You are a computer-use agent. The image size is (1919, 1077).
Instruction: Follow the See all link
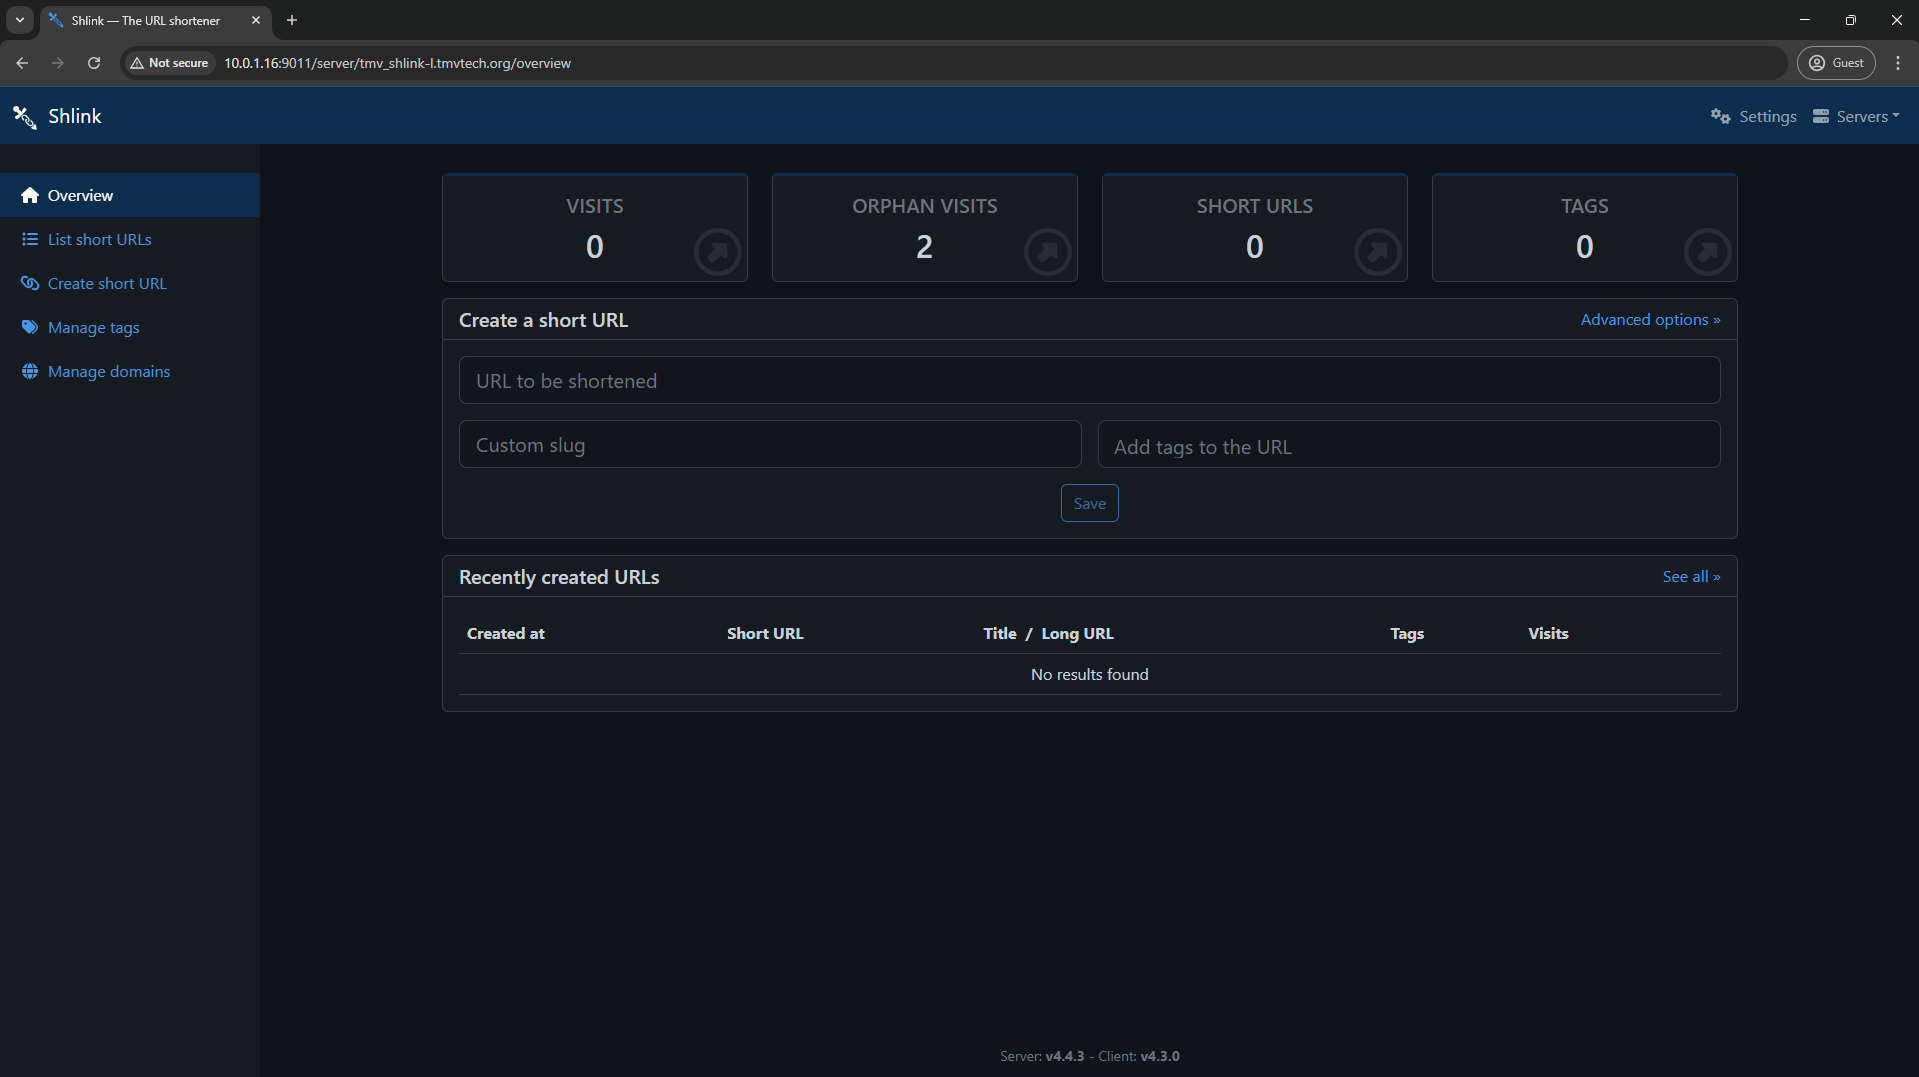[1690, 577]
